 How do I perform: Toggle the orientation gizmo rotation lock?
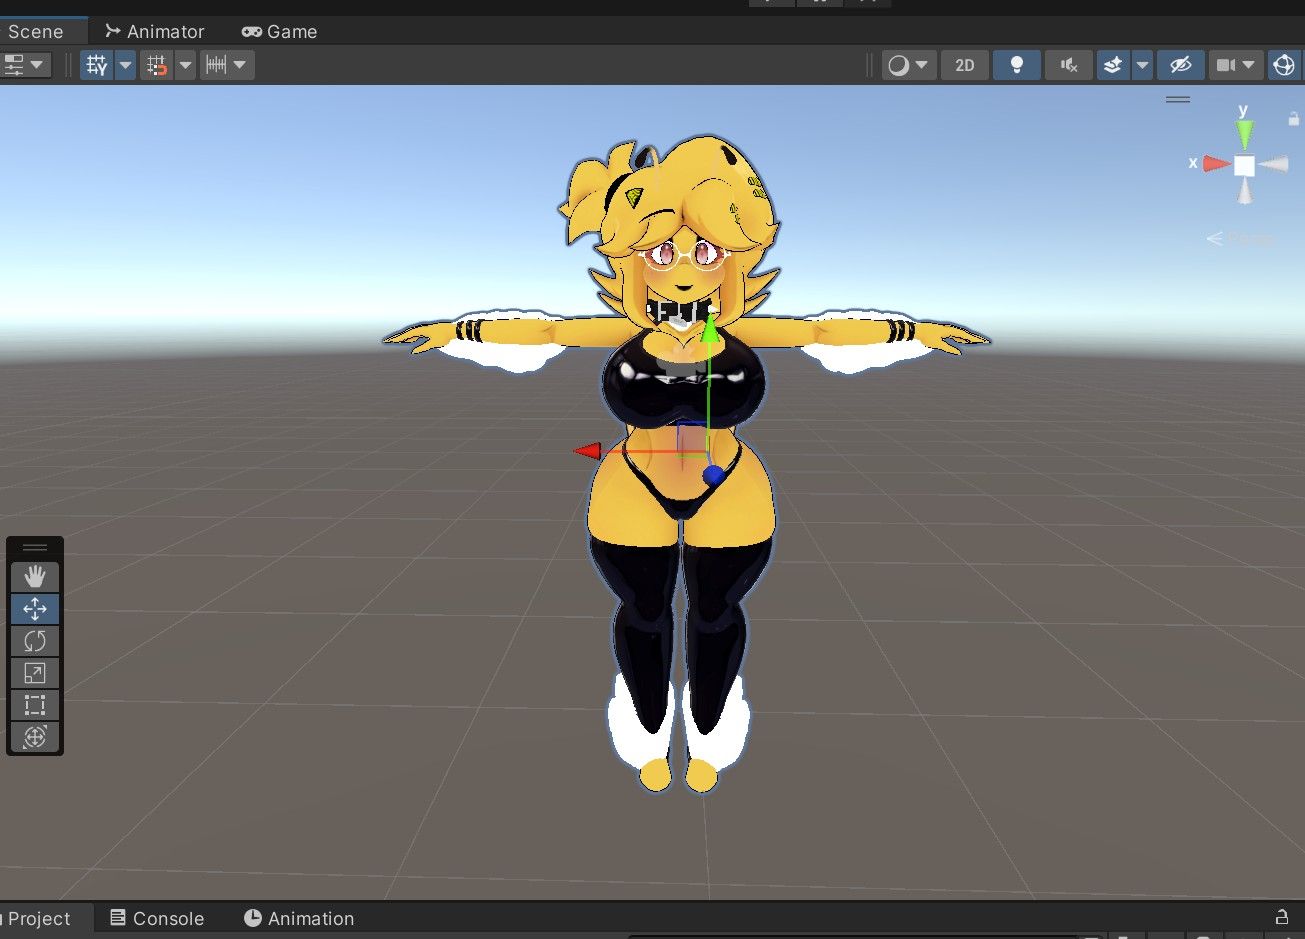coord(1293,118)
